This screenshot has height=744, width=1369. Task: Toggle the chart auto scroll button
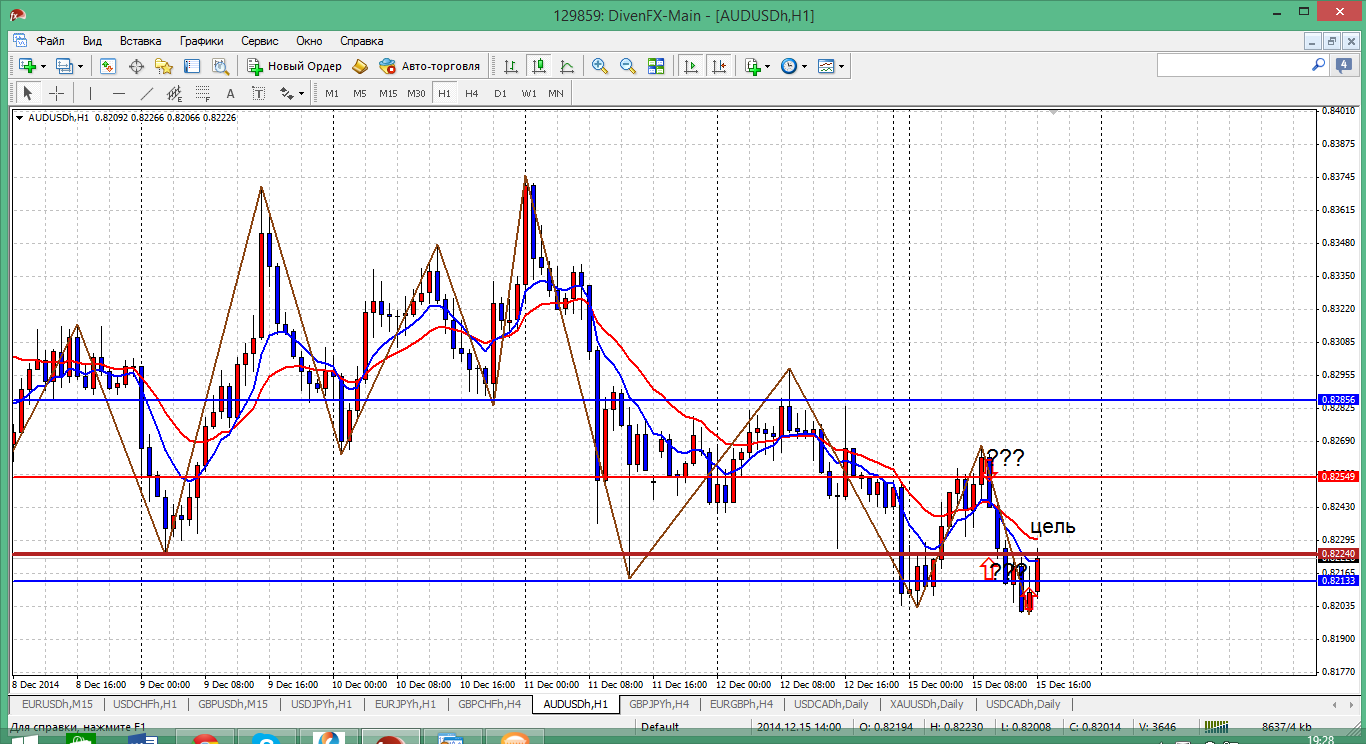690,66
